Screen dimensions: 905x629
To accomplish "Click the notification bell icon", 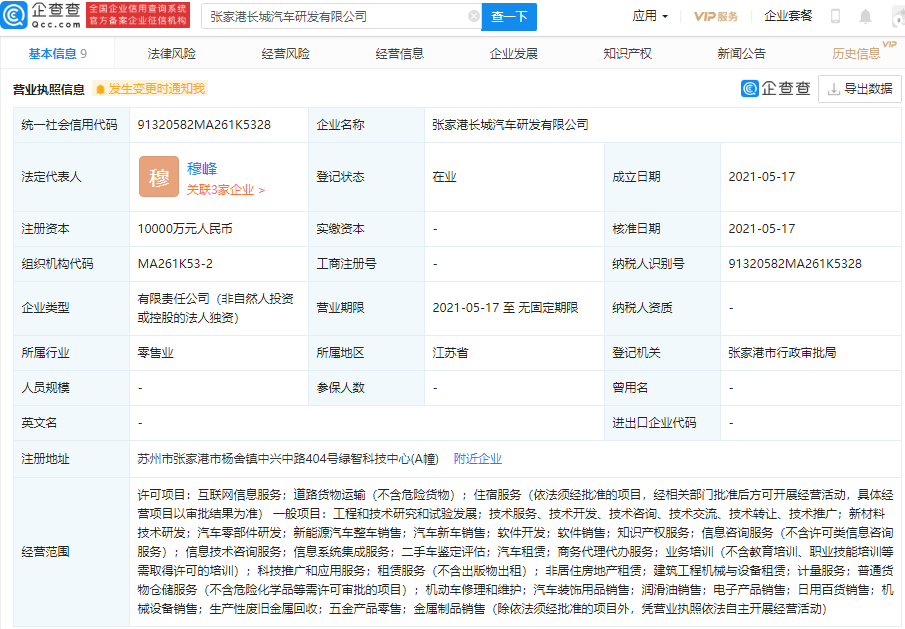I will click(864, 17).
